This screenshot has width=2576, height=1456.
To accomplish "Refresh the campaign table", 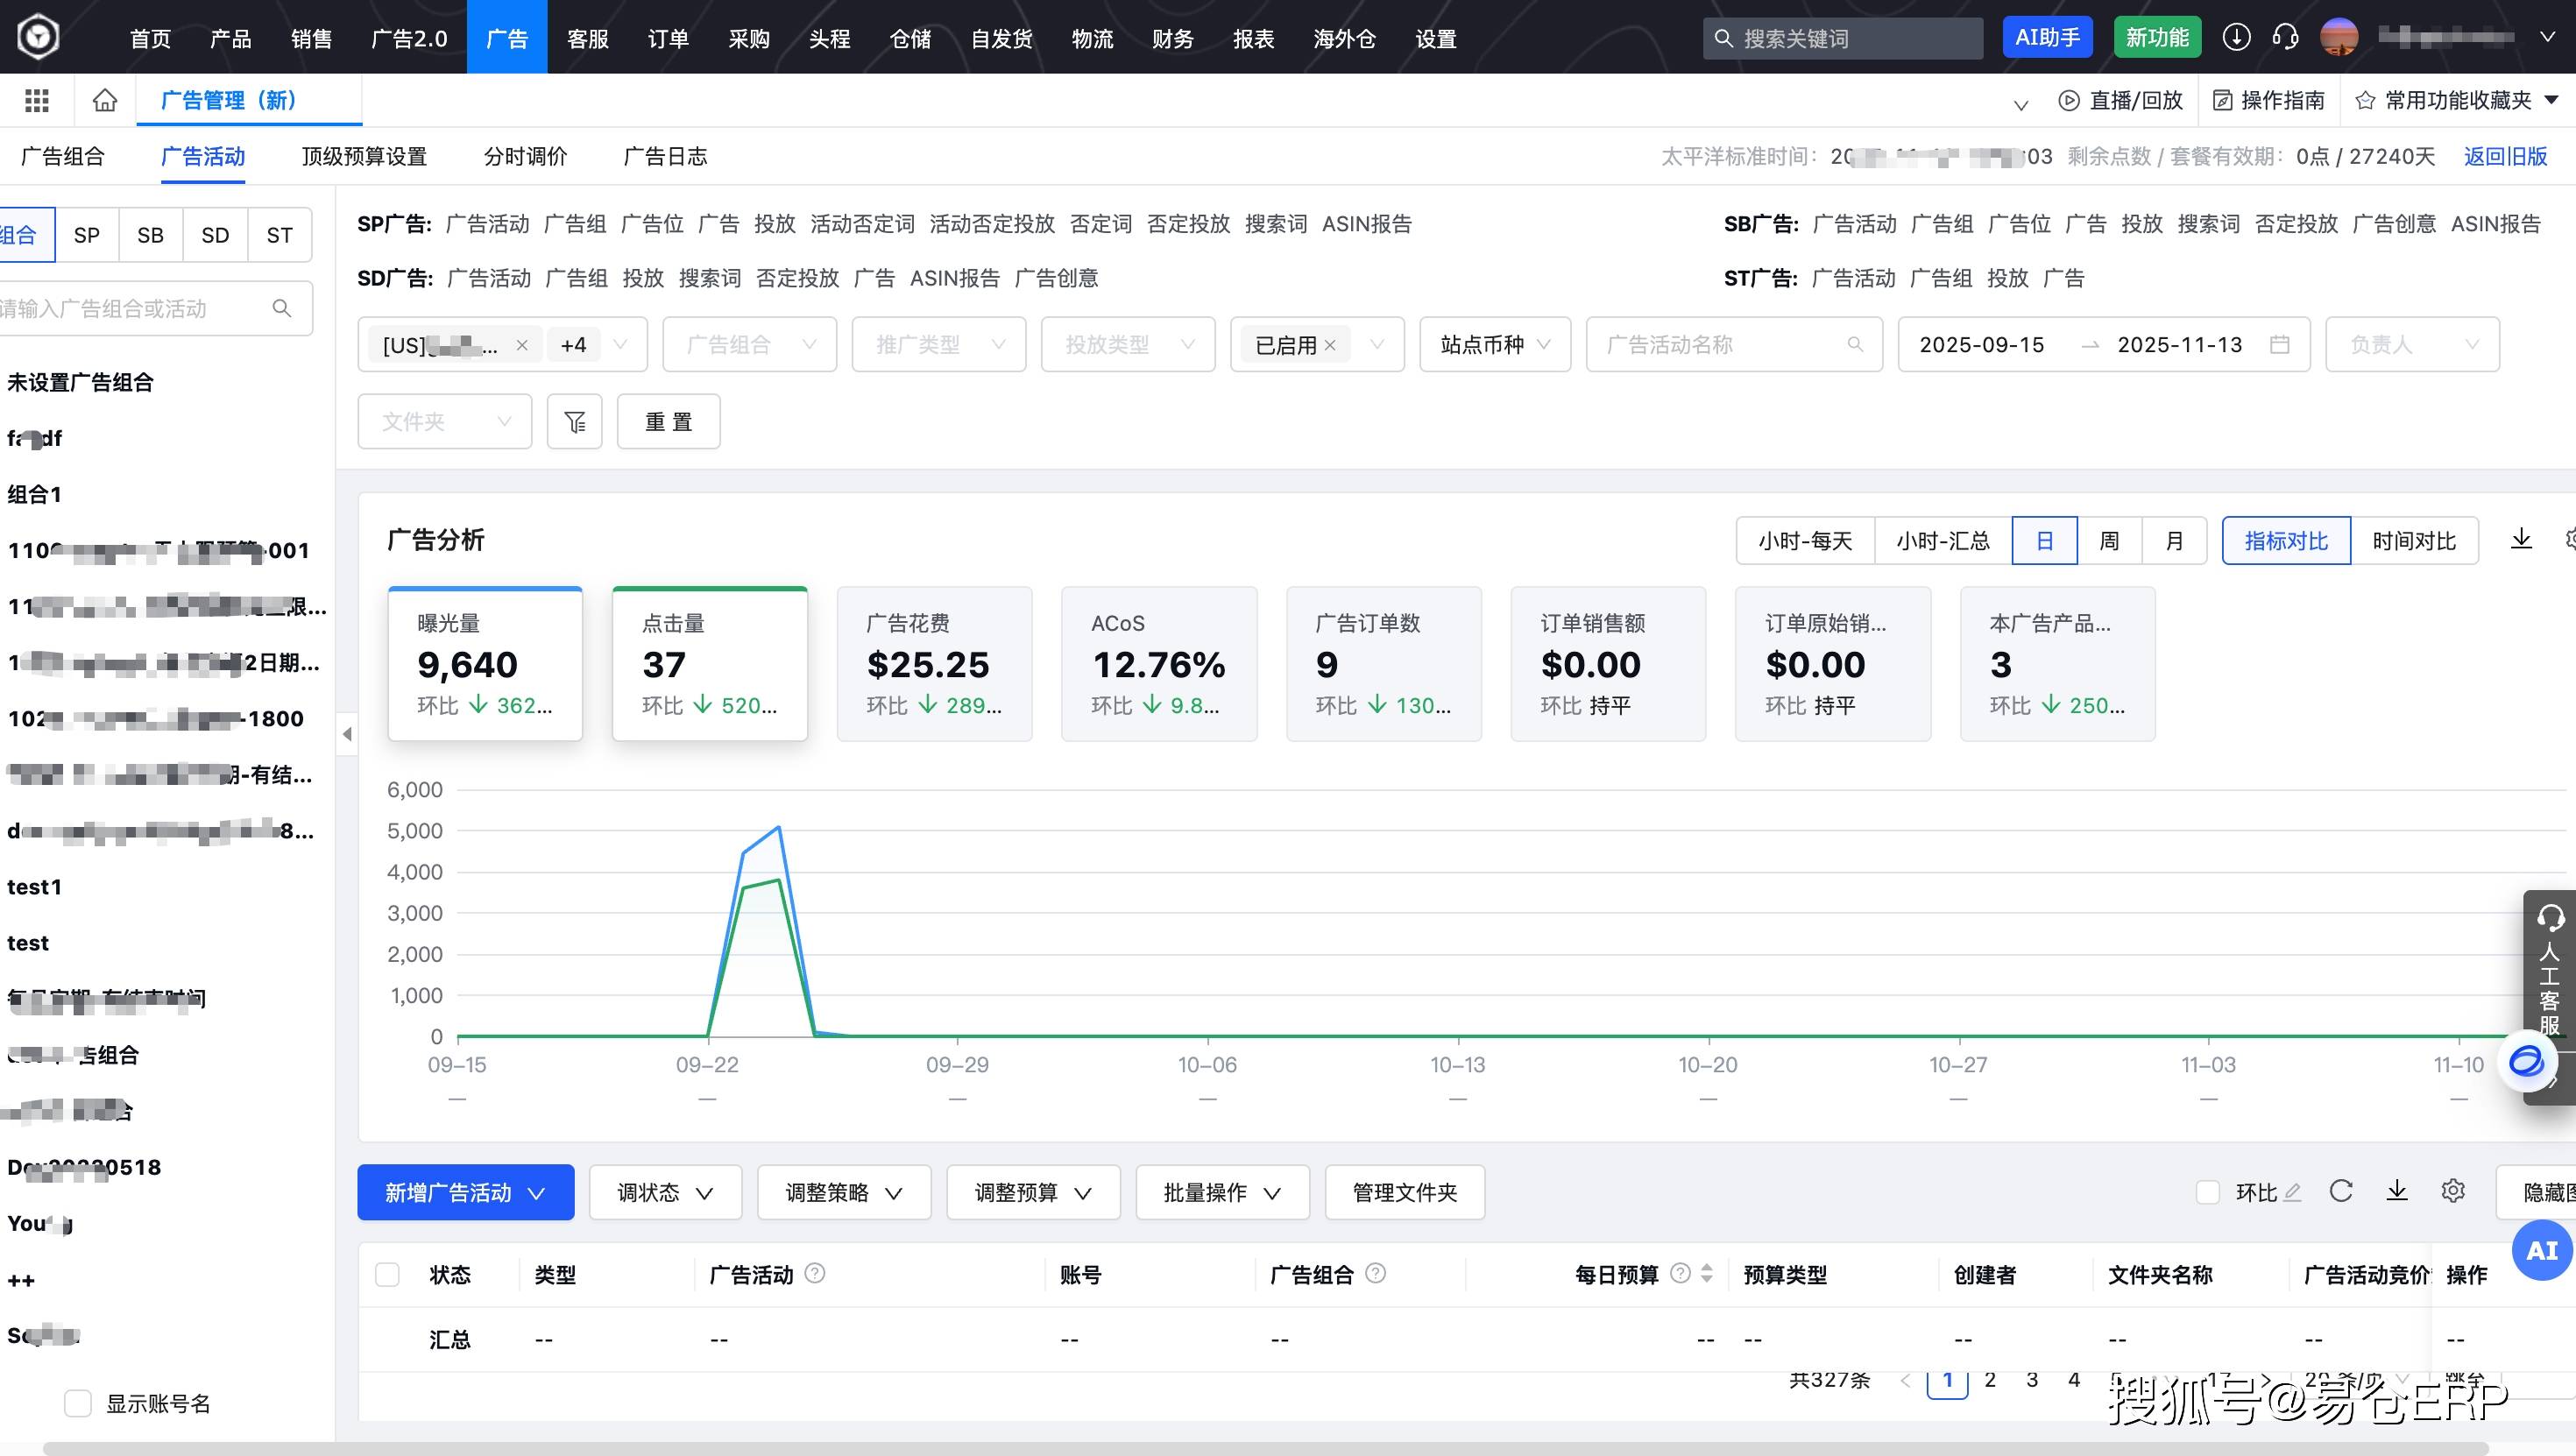I will point(2340,1191).
